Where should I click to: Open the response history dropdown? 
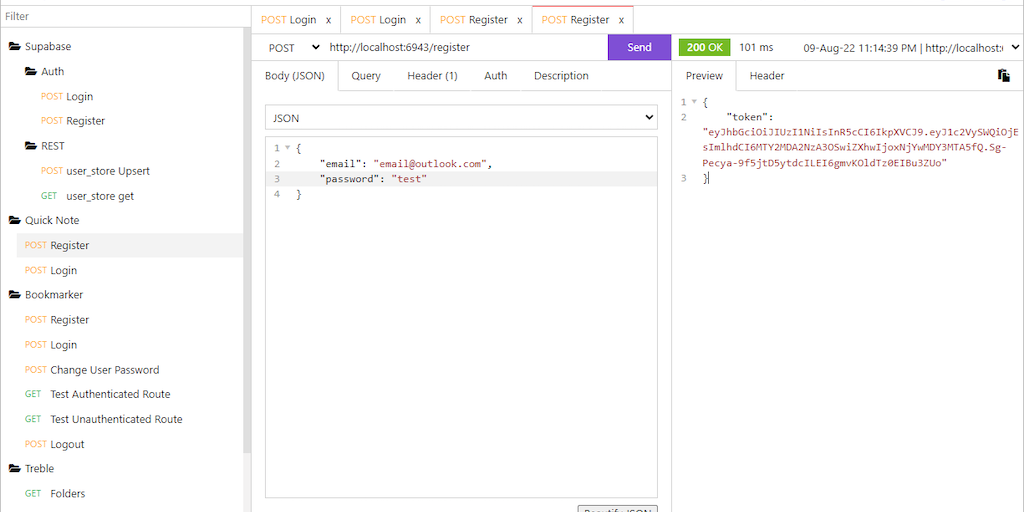1015,47
